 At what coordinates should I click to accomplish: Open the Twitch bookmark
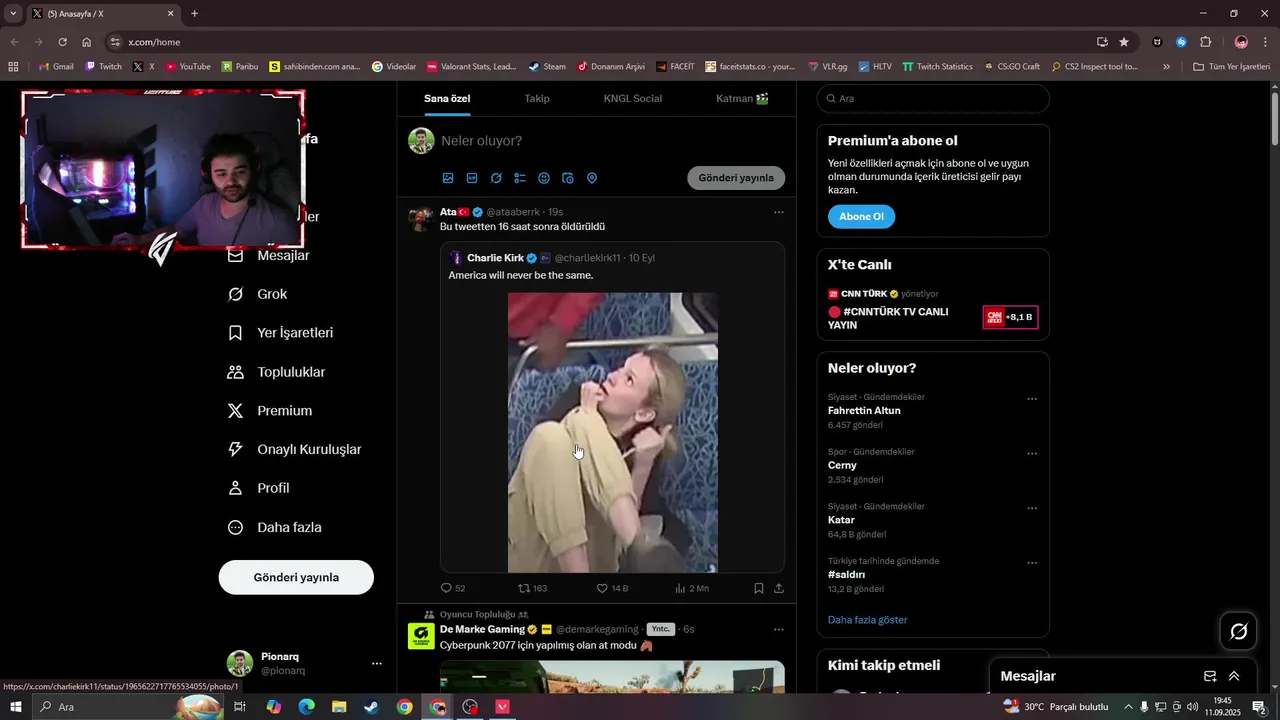(x=103, y=66)
